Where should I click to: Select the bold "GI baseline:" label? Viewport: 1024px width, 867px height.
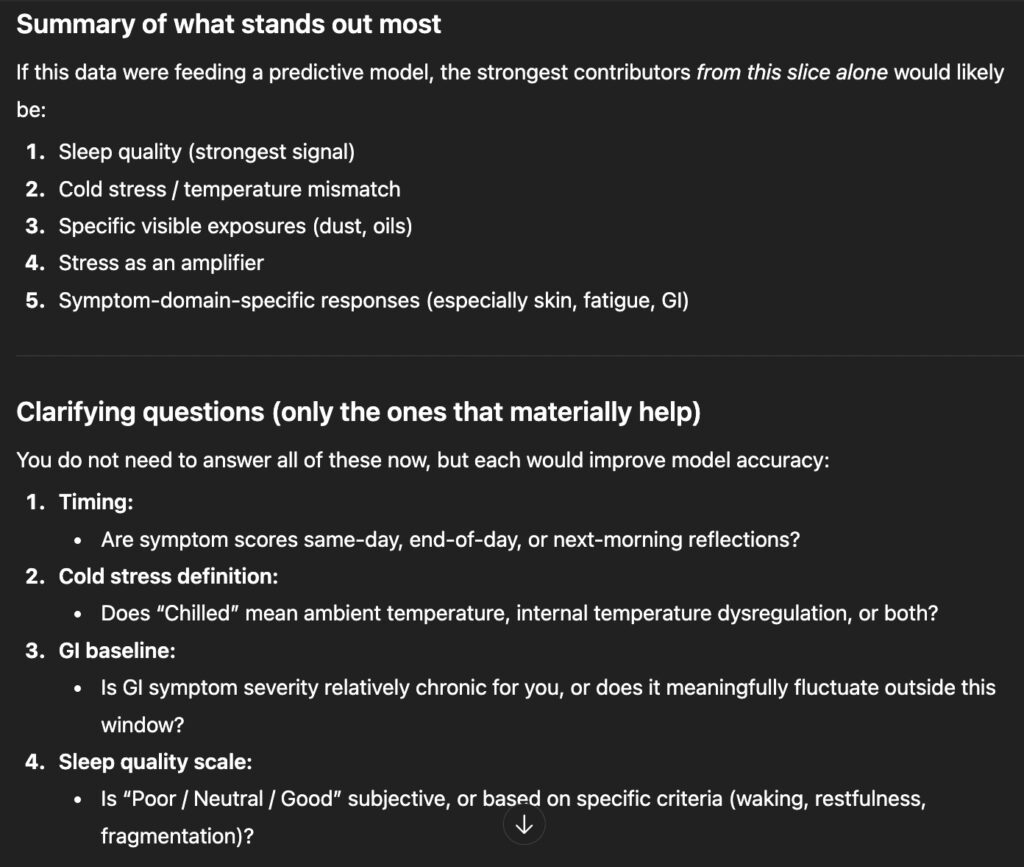pyautogui.click(x=117, y=651)
